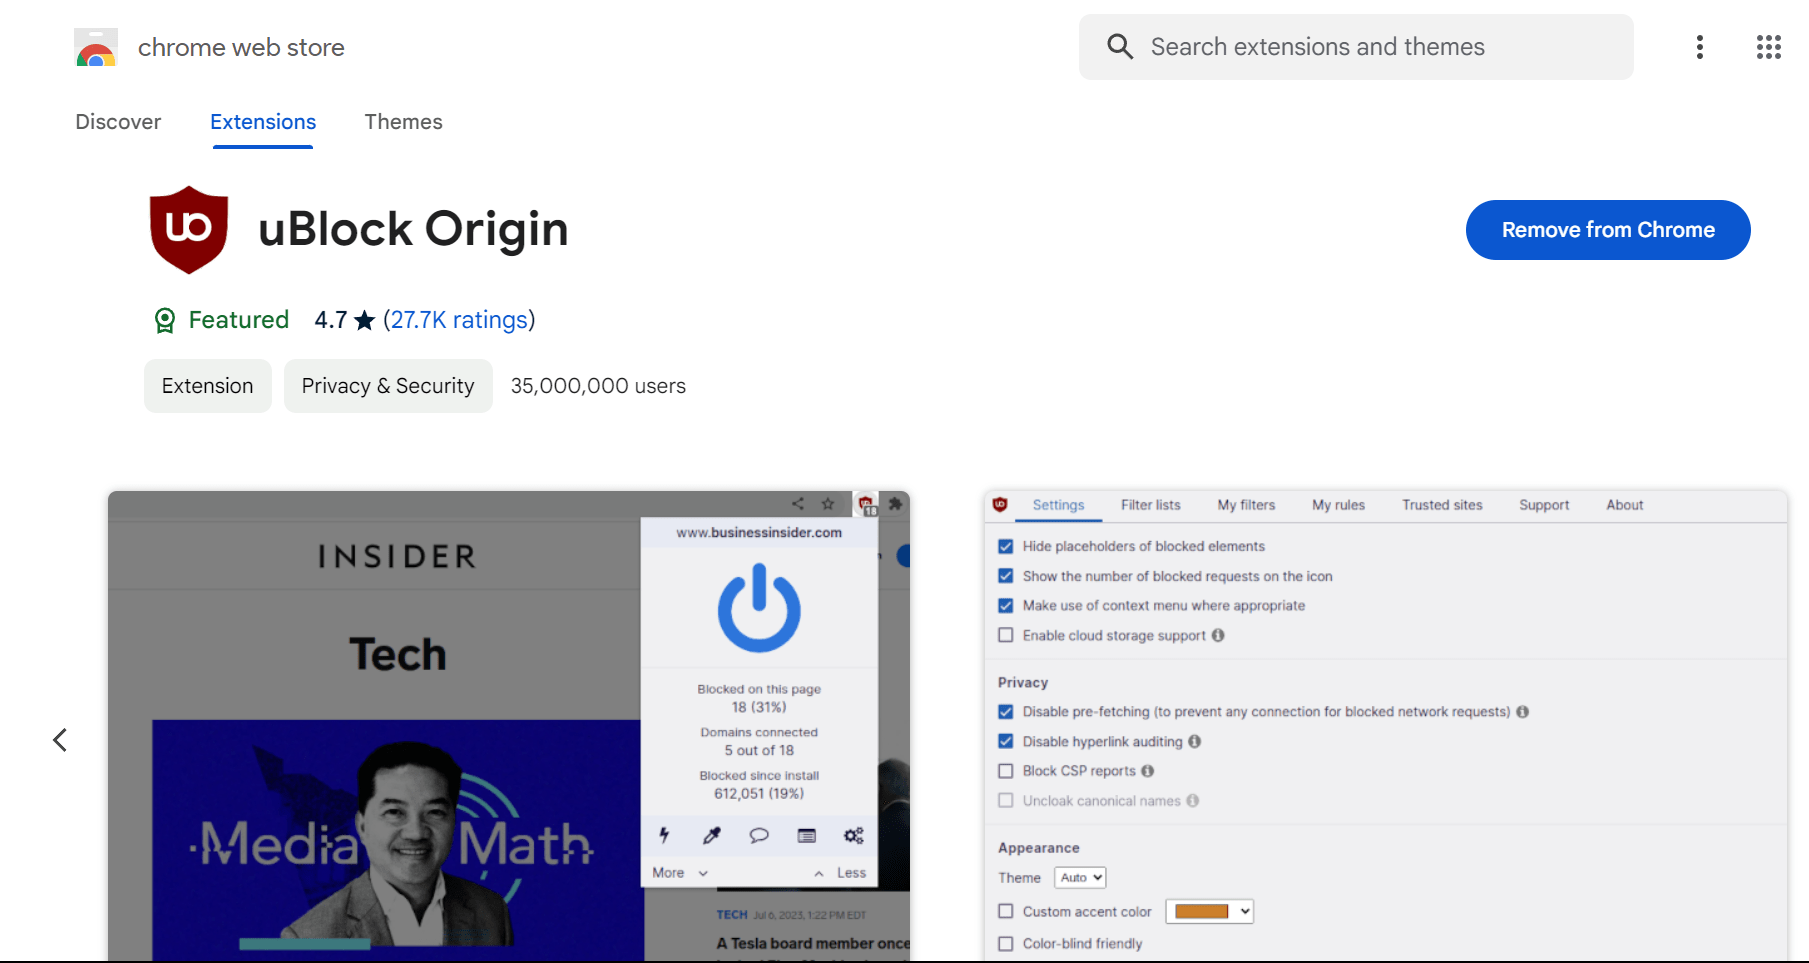Click the info icon next to cloud storage support

tap(1218, 635)
